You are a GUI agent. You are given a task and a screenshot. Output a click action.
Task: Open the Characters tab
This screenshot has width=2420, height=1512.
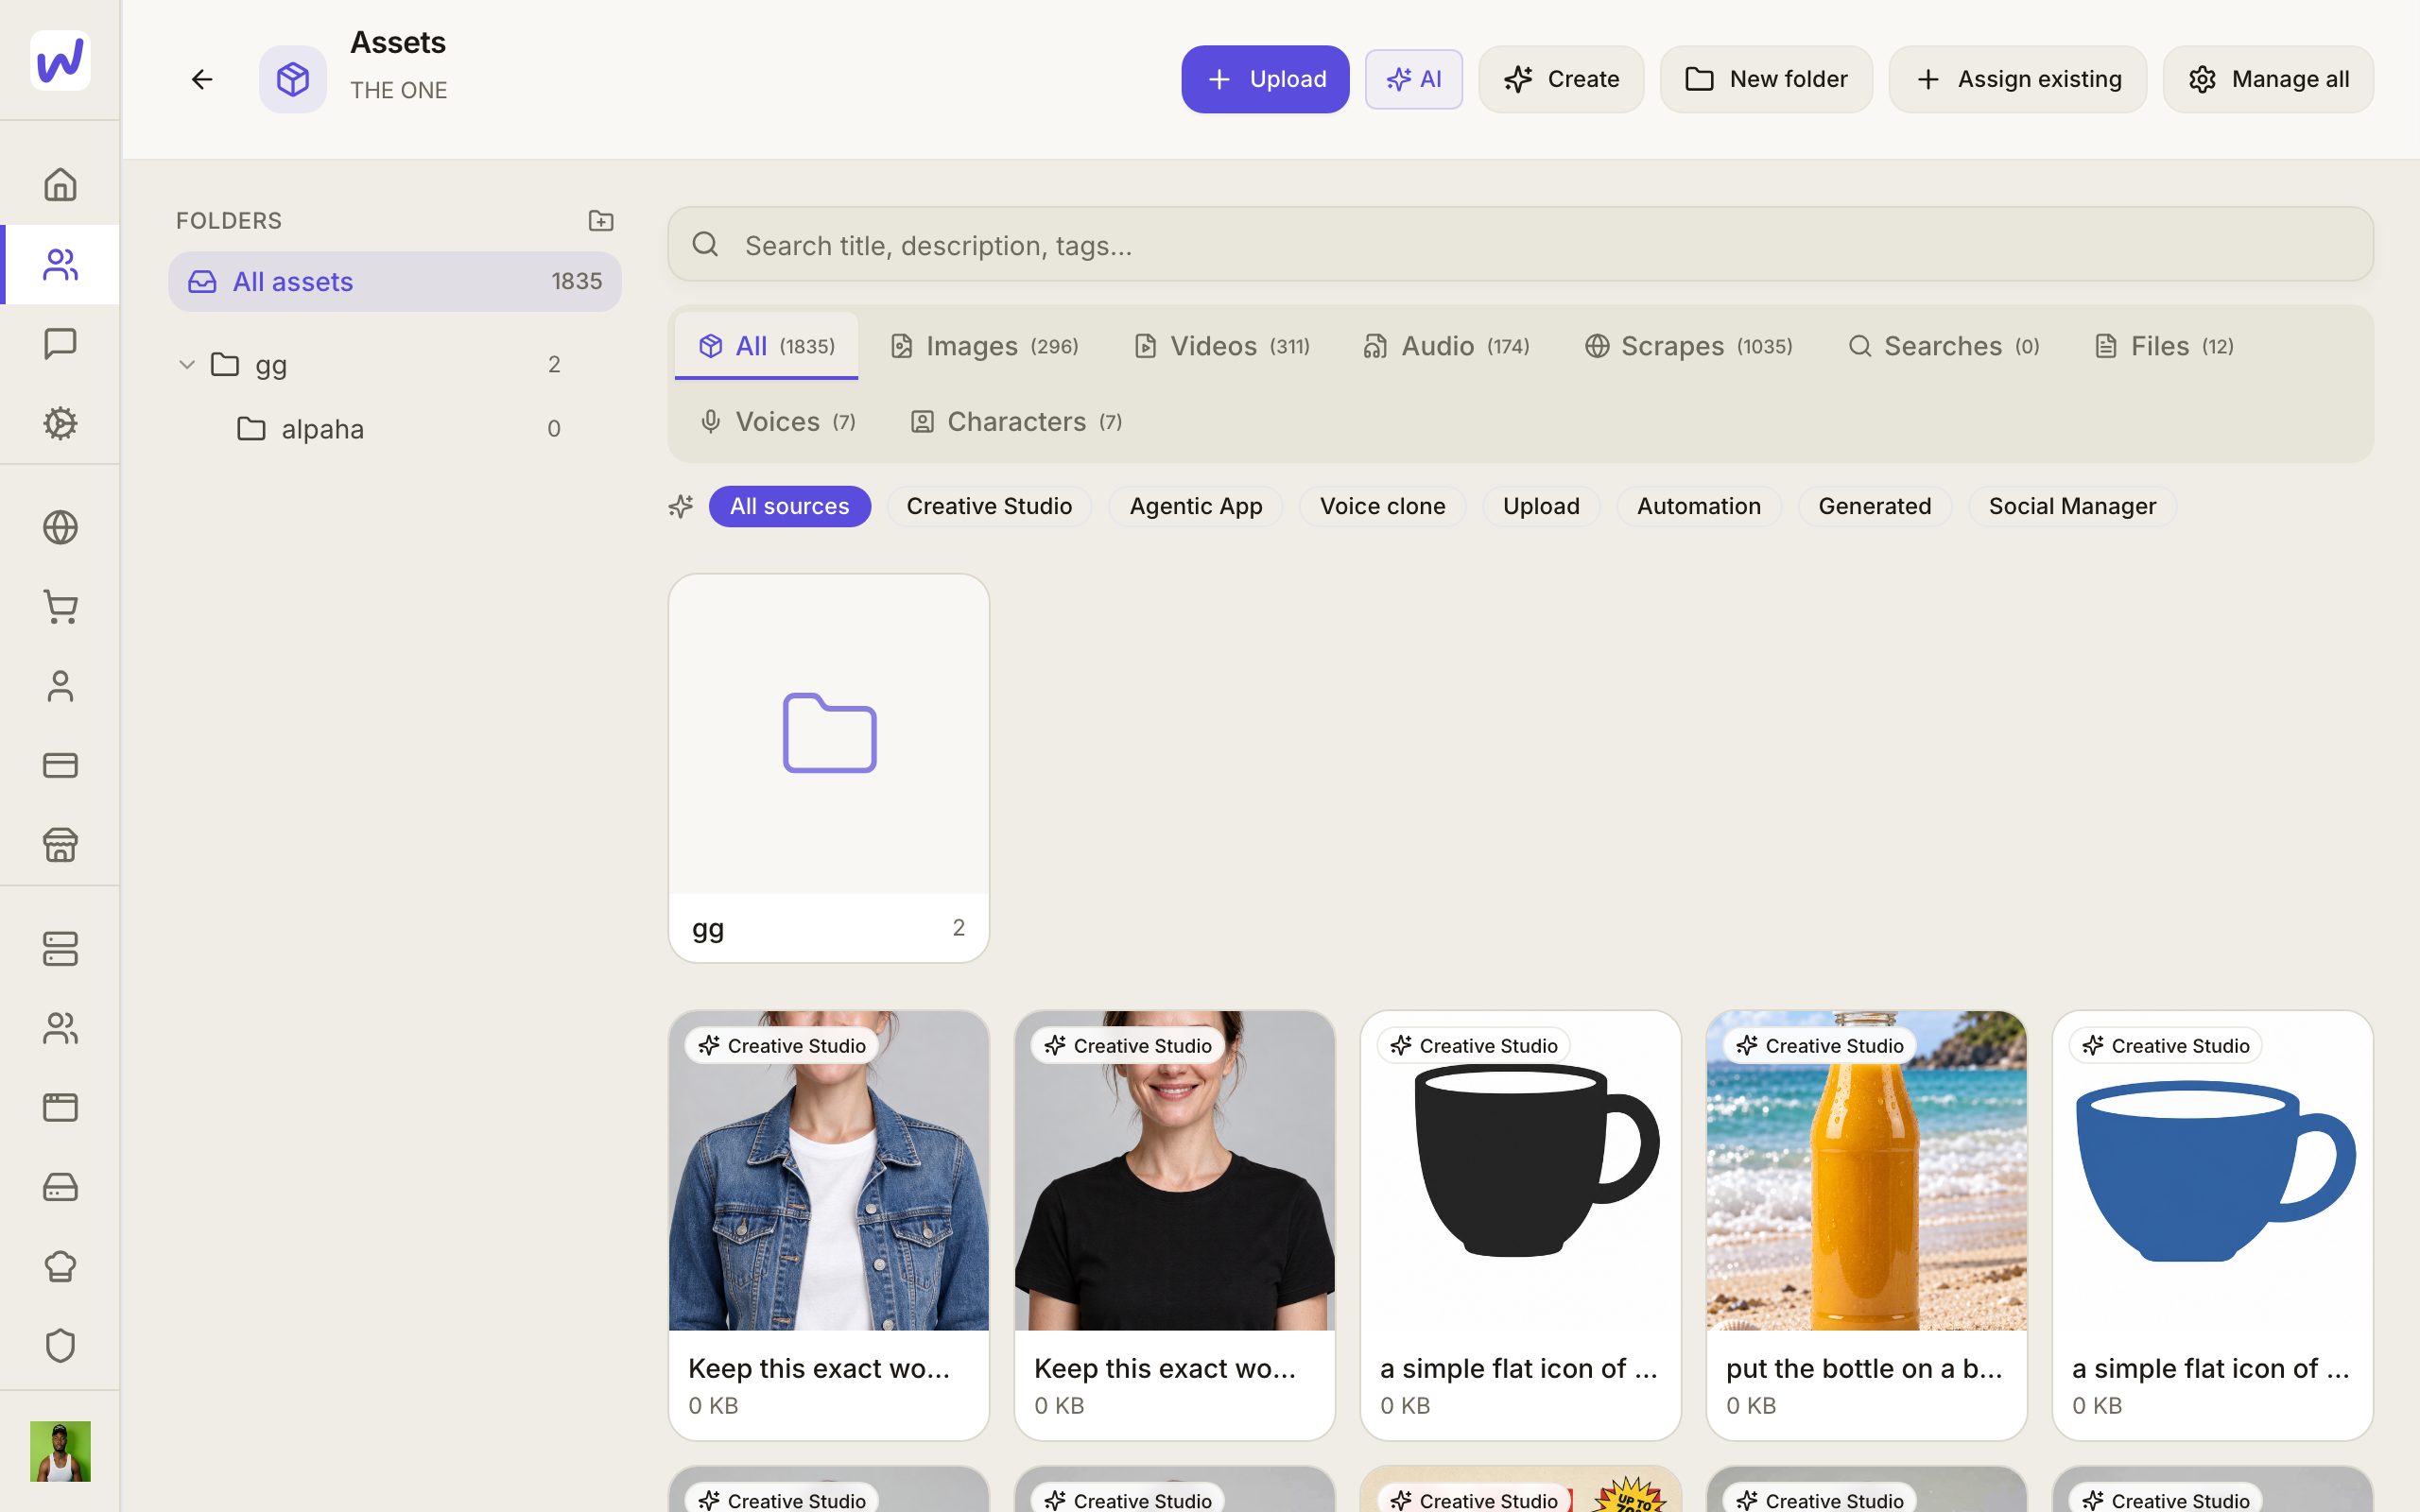coord(1016,422)
